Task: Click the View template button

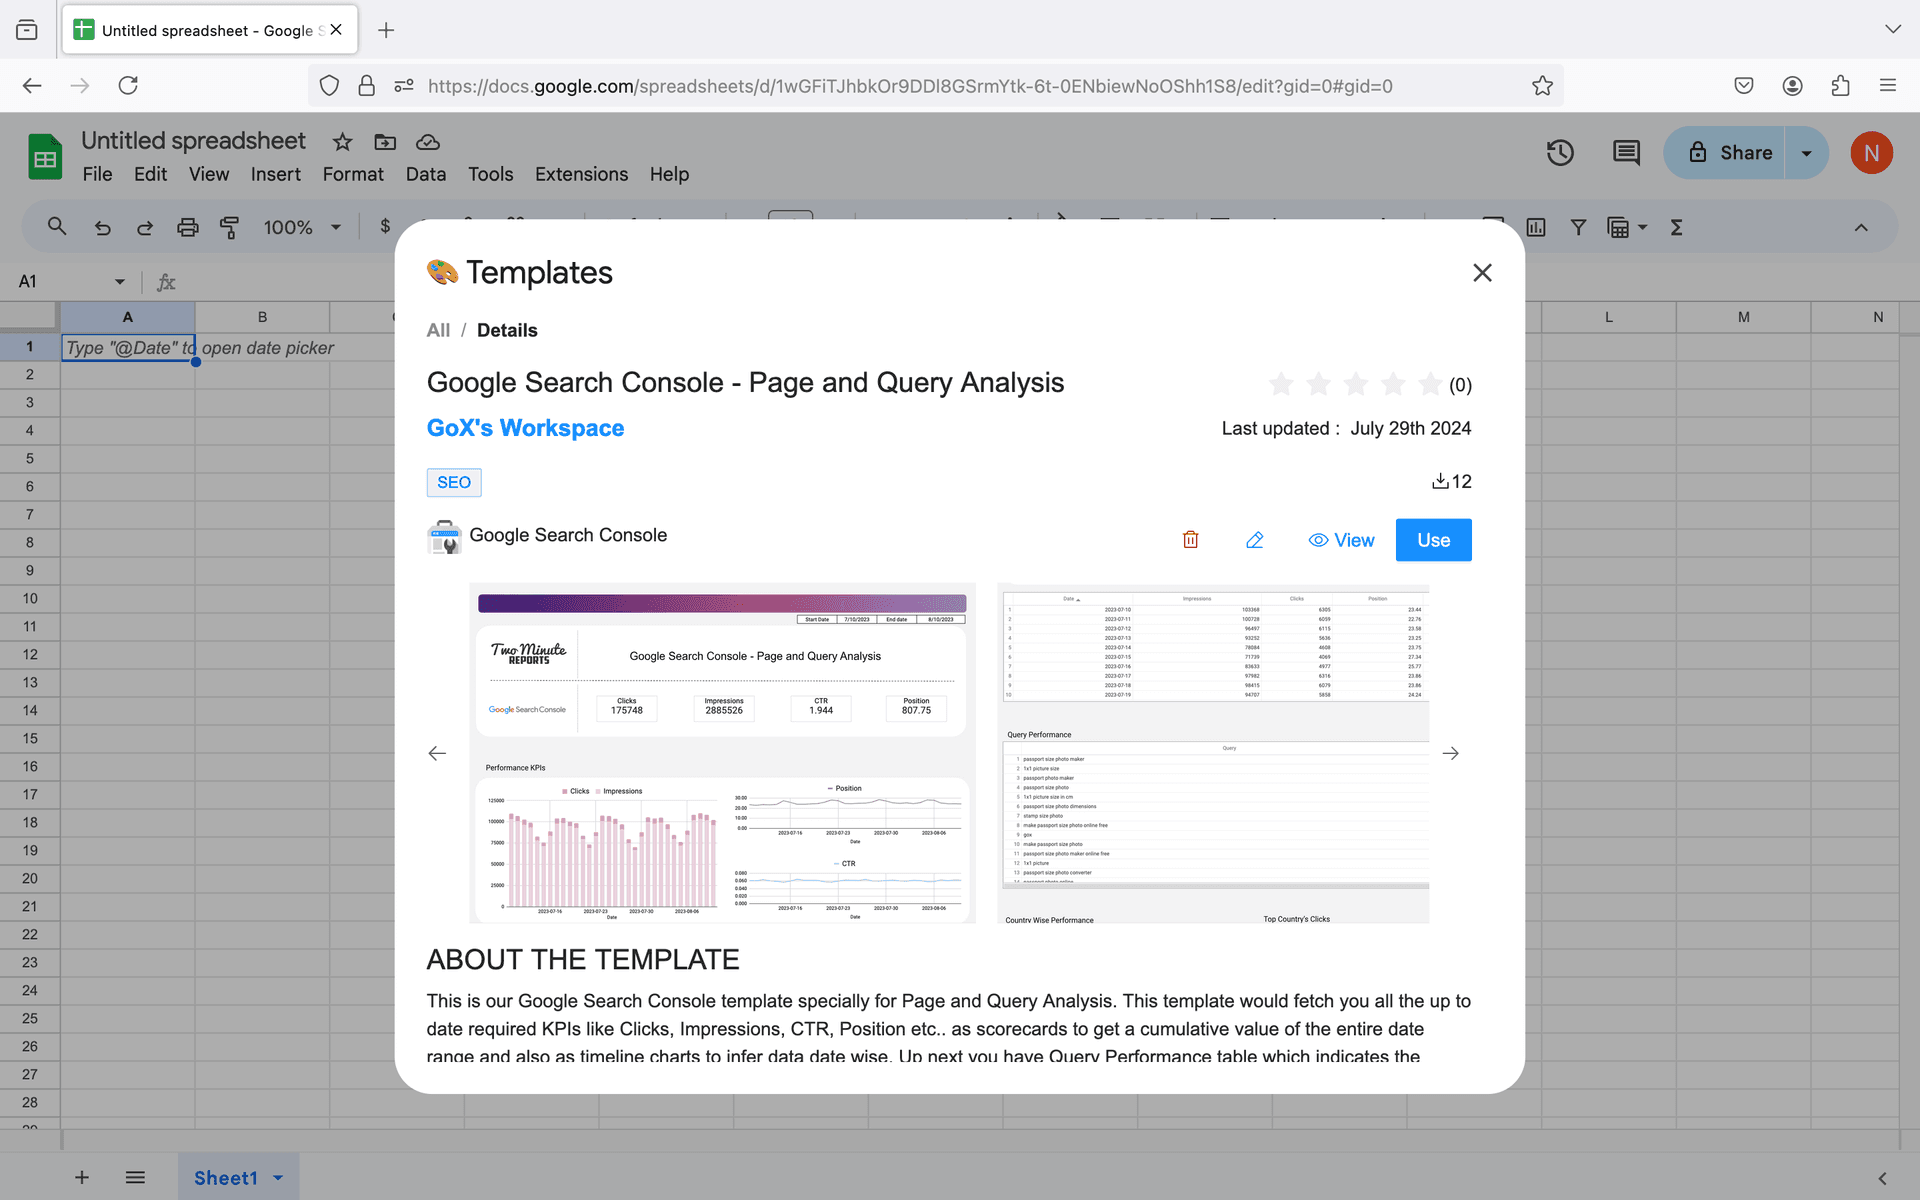Action: pyautogui.click(x=1341, y=540)
